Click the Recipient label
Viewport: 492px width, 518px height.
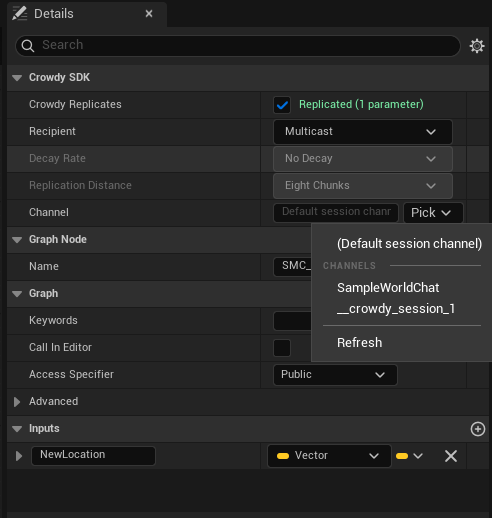pyautogui.click(x=52, y=131)
